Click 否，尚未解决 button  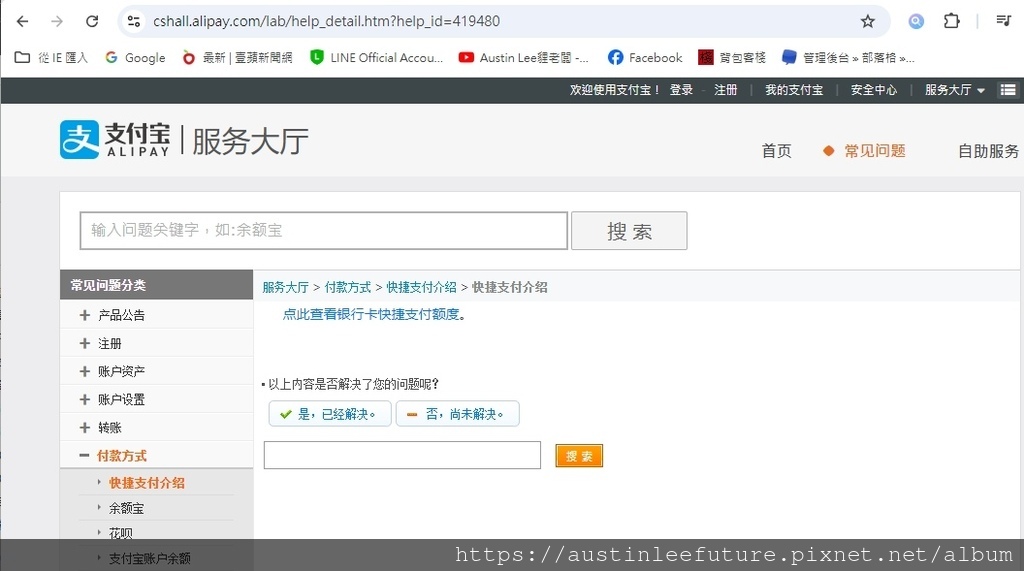[x=457, y=414]
